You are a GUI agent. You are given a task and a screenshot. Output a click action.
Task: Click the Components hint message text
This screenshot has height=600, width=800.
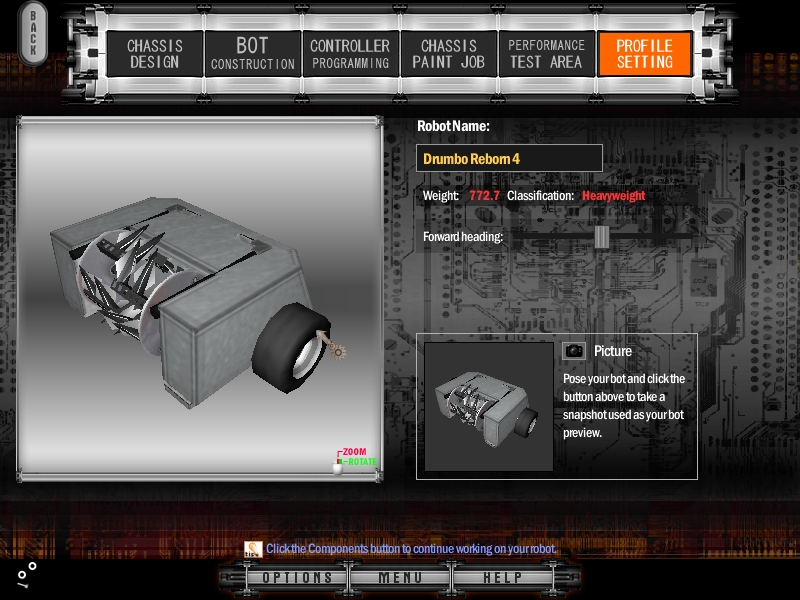pyautogui.click(x=411, y=549)
